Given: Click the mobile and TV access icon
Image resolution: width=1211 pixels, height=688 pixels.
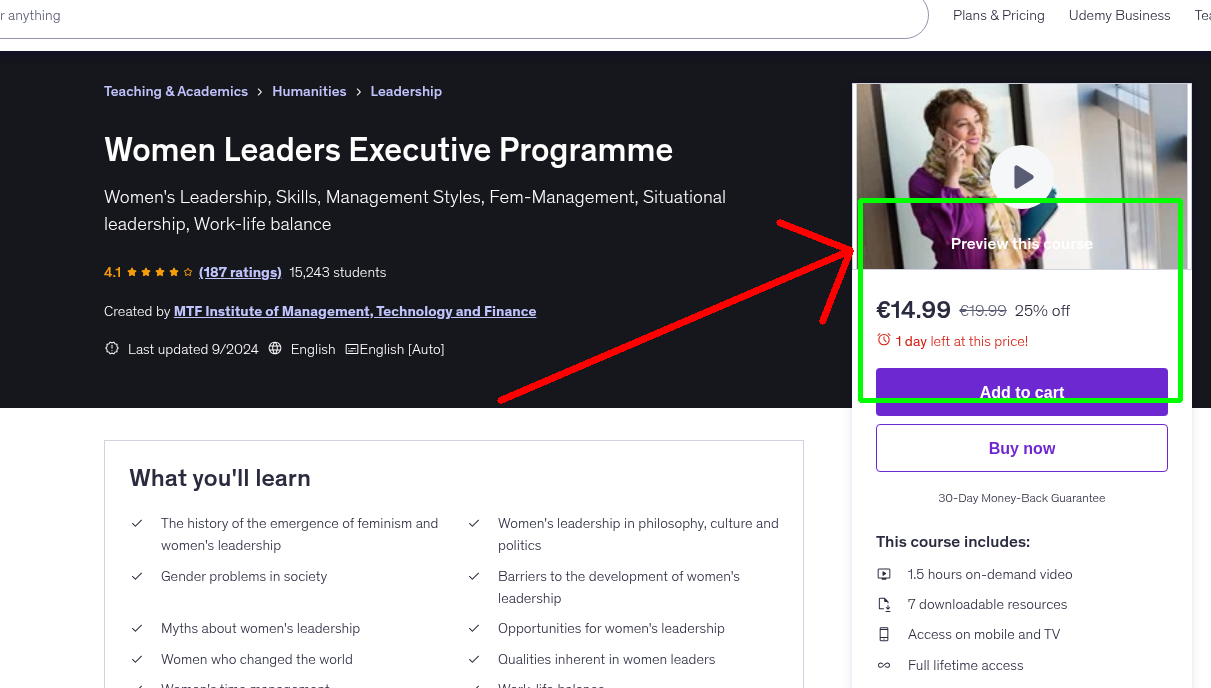Looking at the screenshot, I should [884, 634].
